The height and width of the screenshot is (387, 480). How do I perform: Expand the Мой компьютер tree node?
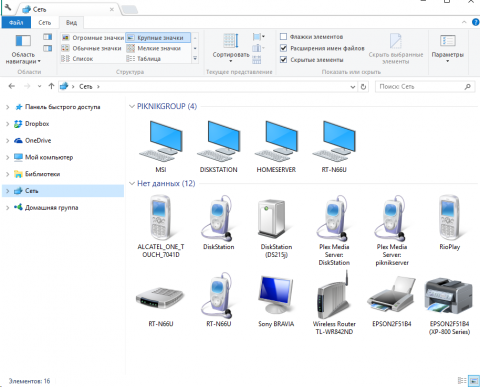[7, 157]
